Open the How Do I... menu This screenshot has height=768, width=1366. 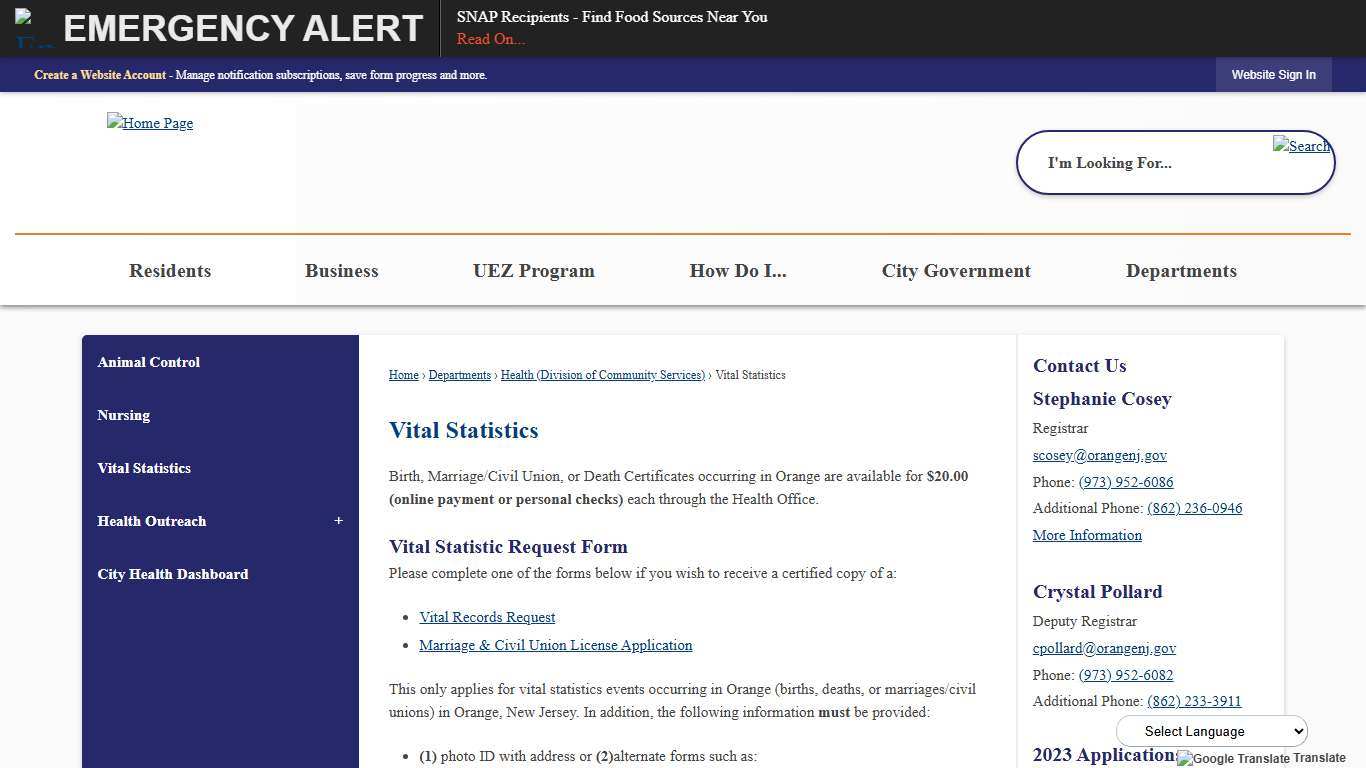[x=737, y=271]
